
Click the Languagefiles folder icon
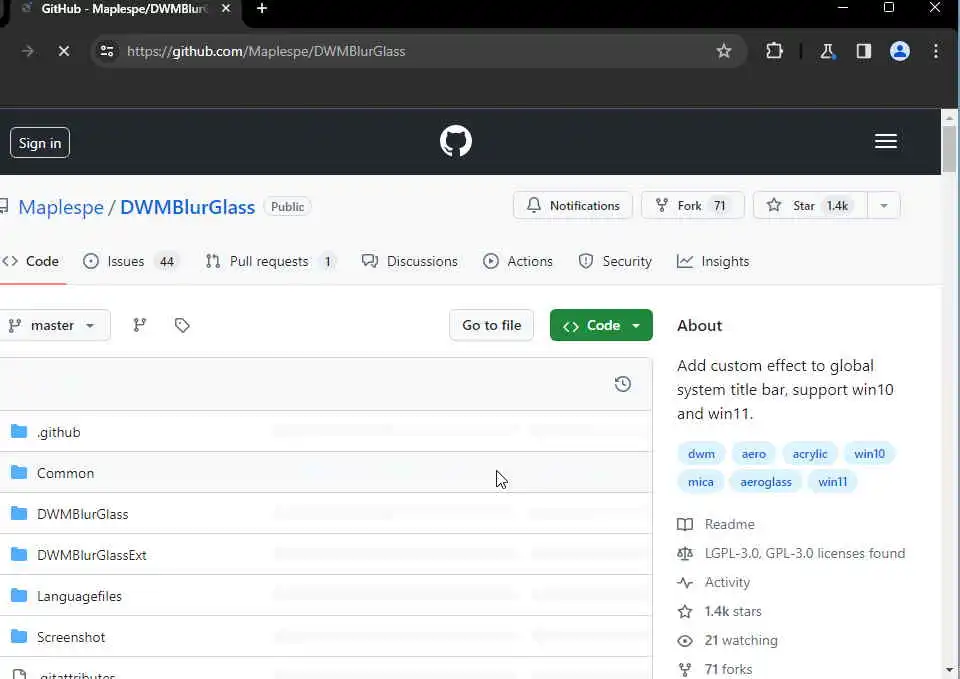[x=19, y=596]
